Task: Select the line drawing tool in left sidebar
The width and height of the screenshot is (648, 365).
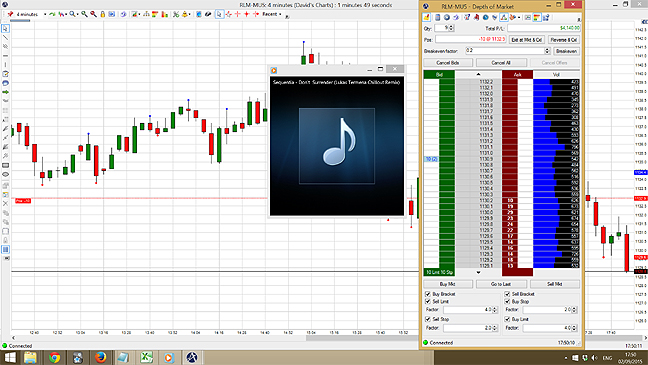Action: [x=5, y=38]
